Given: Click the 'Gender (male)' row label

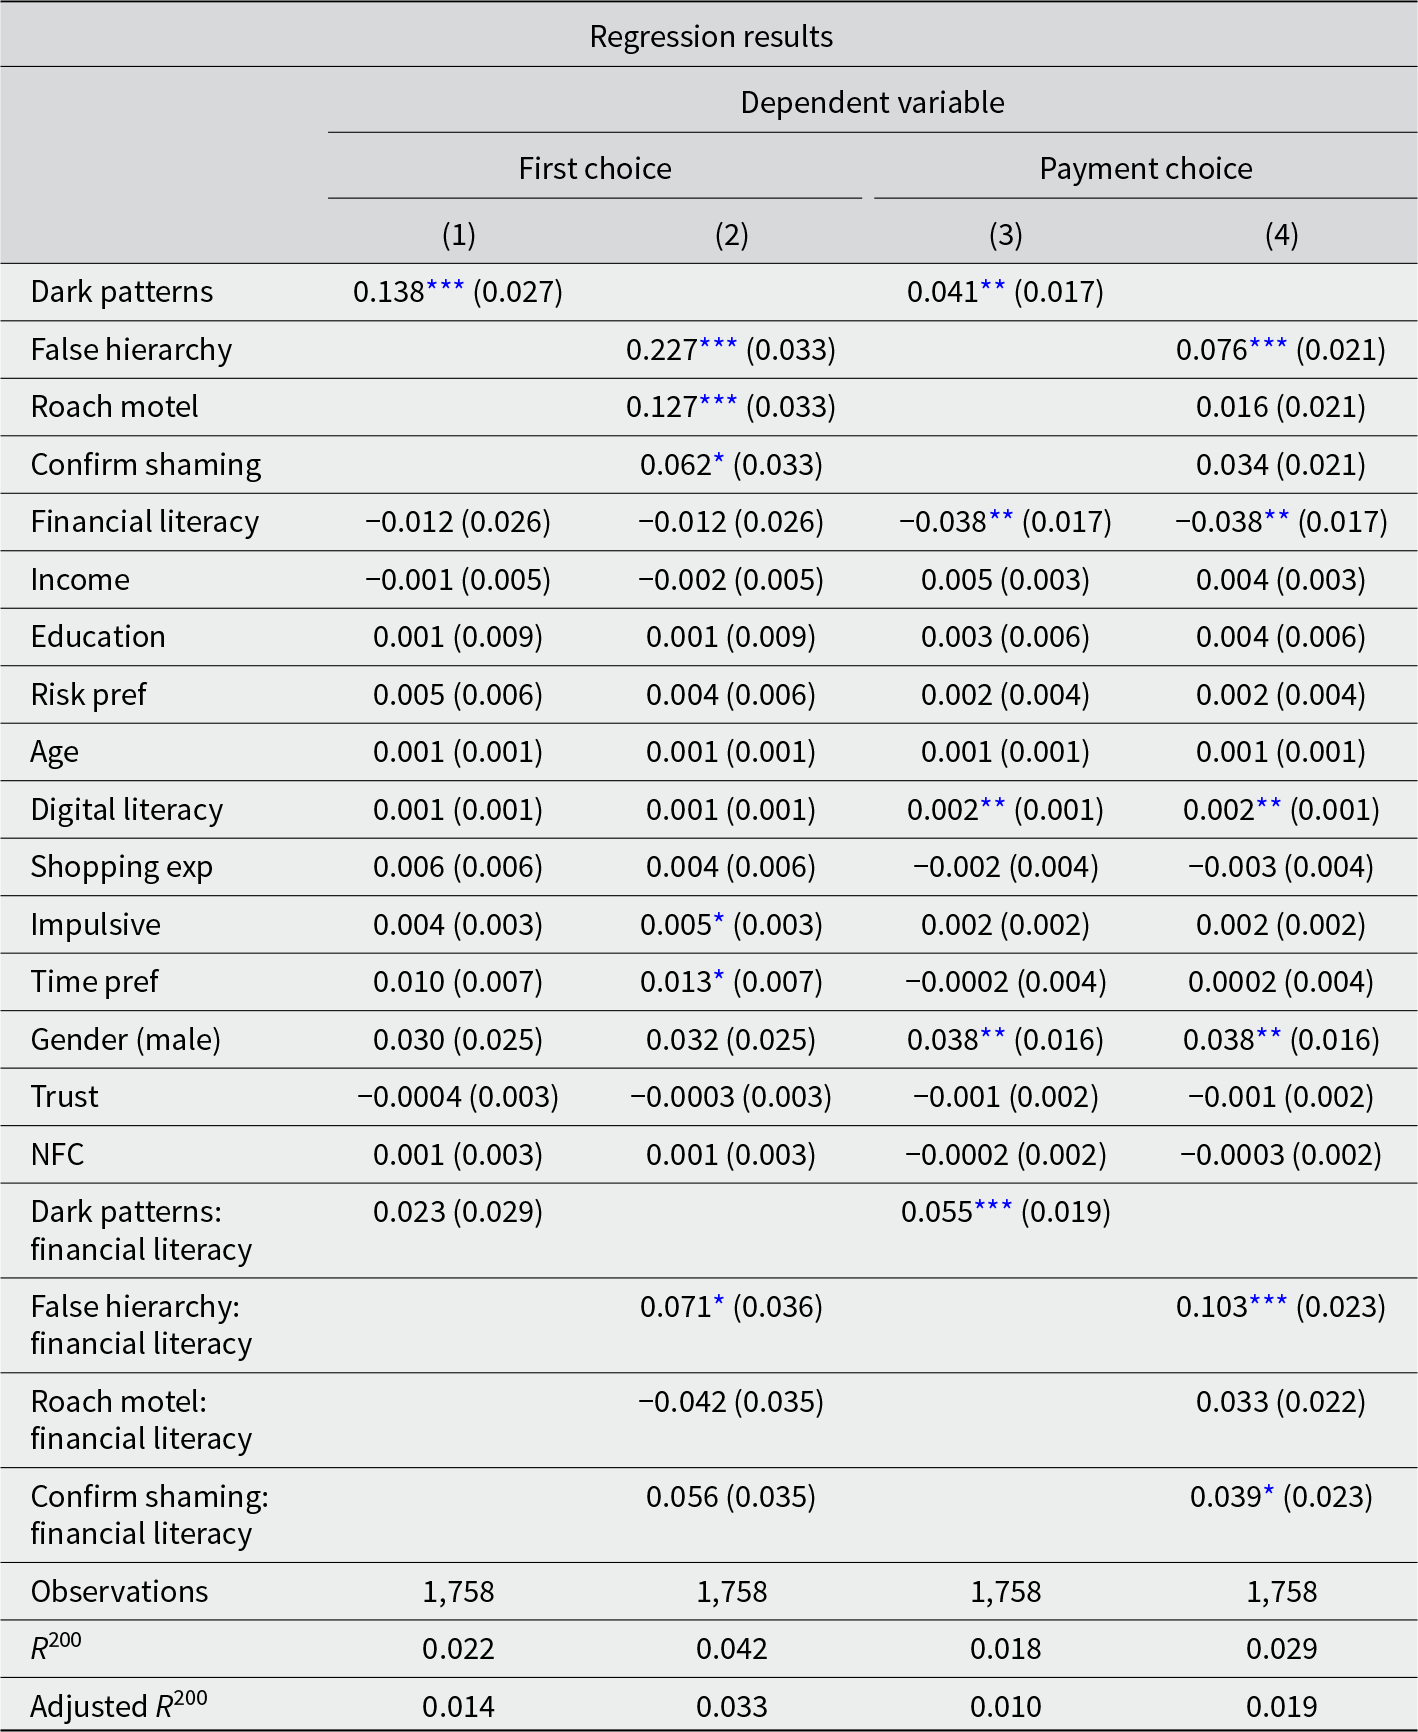Looking at the screenshot, I should (125, 1039).
